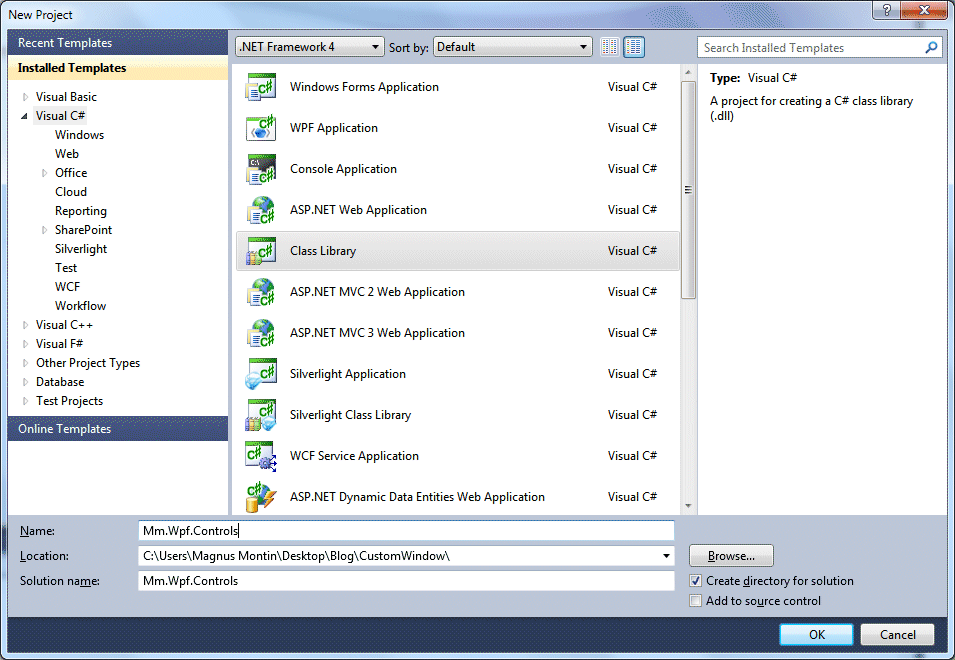The height and width of the screenshot is (660, 955).
Task: Expand the Visual C++ tree node
Action: click(24, 324)
